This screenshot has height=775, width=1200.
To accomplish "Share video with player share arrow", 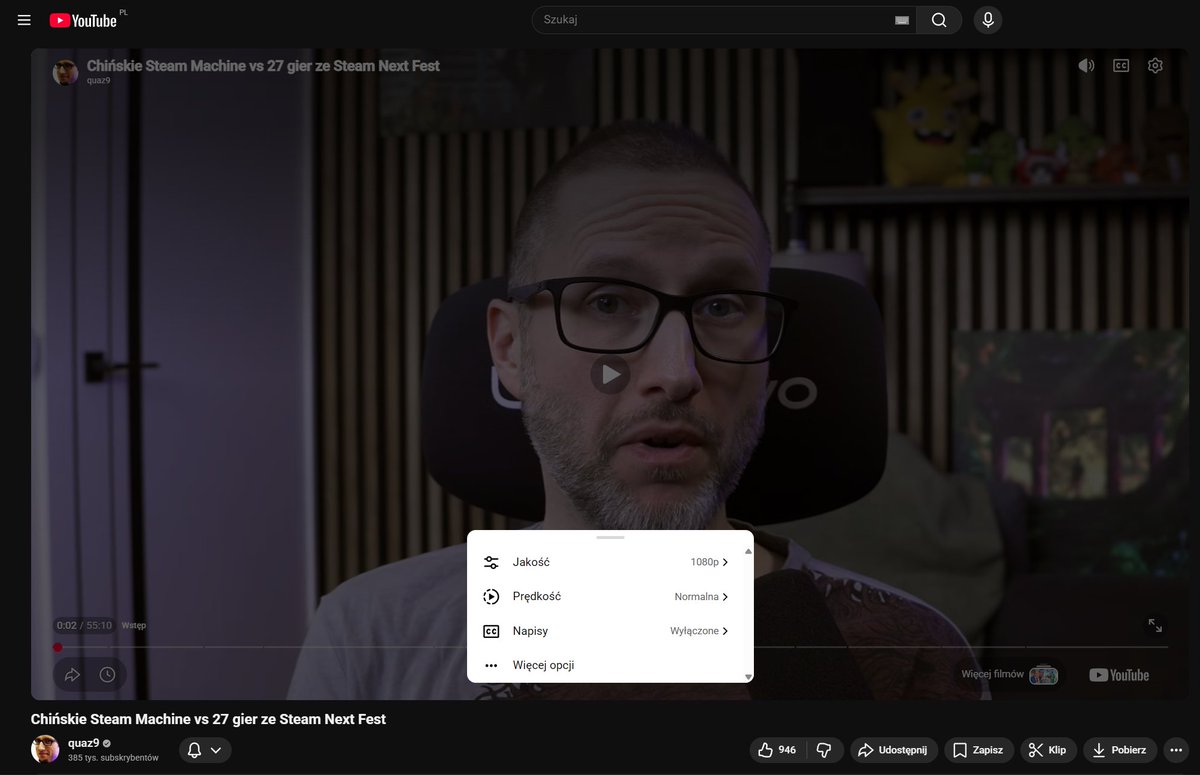I will [x=72, y=675].
